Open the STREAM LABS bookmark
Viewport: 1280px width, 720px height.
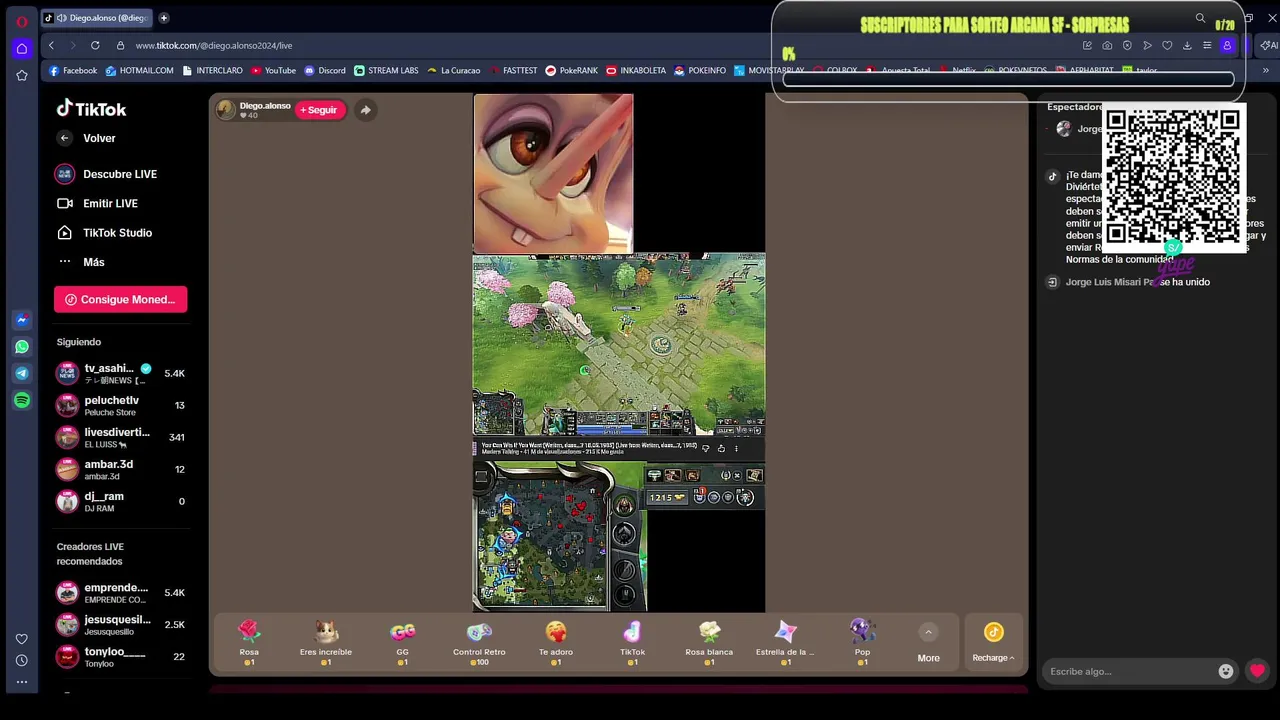click(x=386, y=71)
